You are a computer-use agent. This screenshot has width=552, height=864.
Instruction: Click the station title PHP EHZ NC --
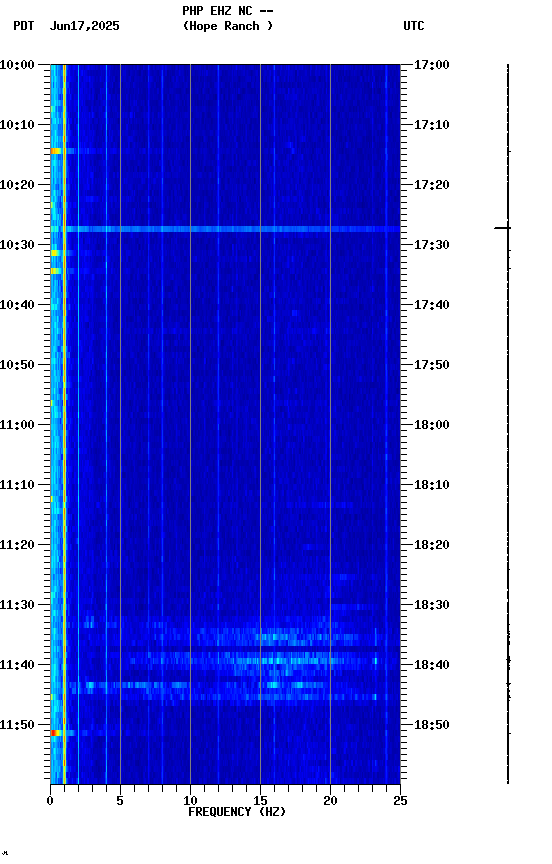228,10
